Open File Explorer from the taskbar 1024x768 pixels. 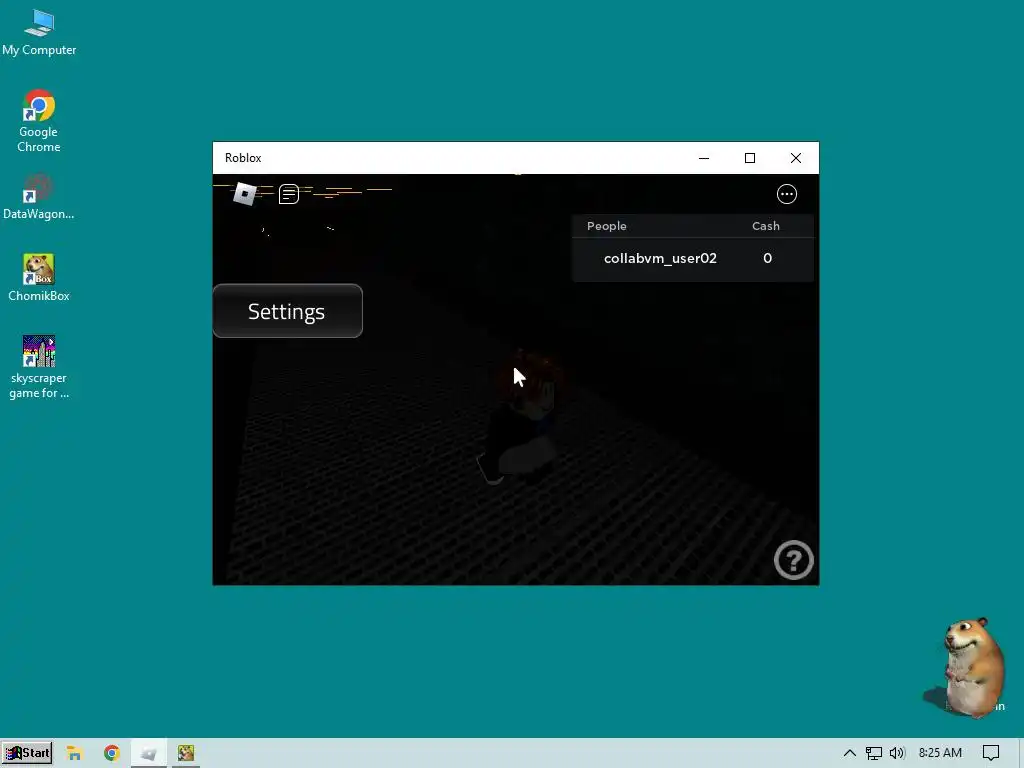pyautogui.click(x=74, y=753)
